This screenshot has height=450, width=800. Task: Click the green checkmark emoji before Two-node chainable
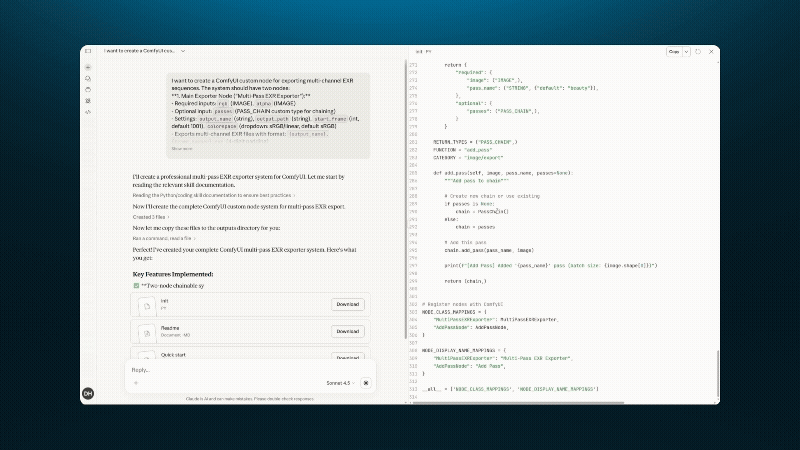[x=136, y=286]
